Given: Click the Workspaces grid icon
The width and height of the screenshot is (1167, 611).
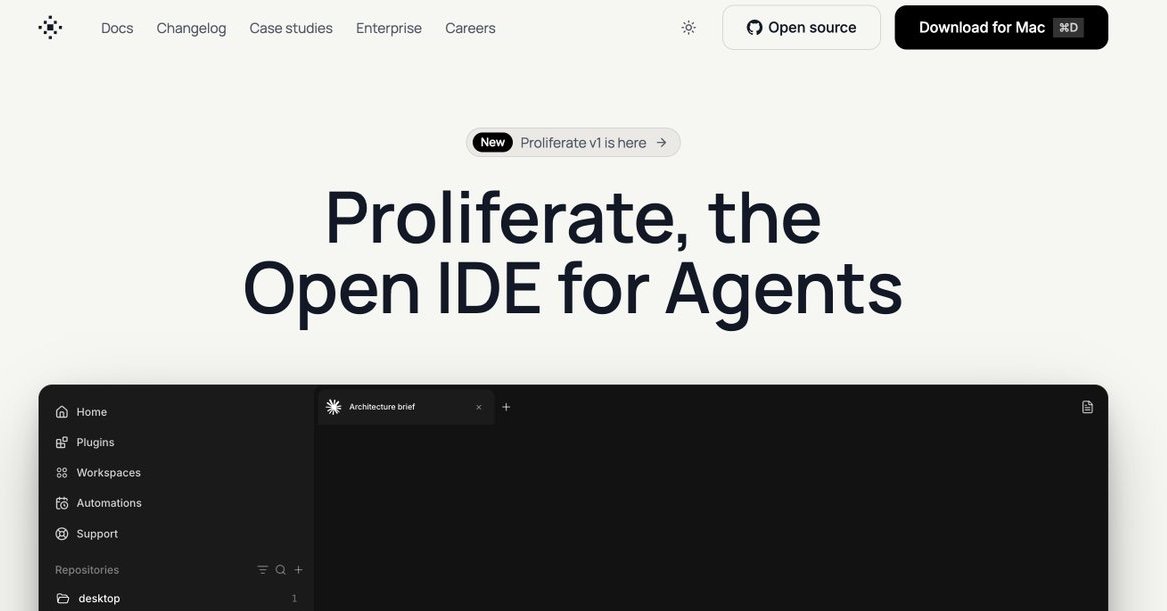Looking at the screenshot, I should (62, 473).
